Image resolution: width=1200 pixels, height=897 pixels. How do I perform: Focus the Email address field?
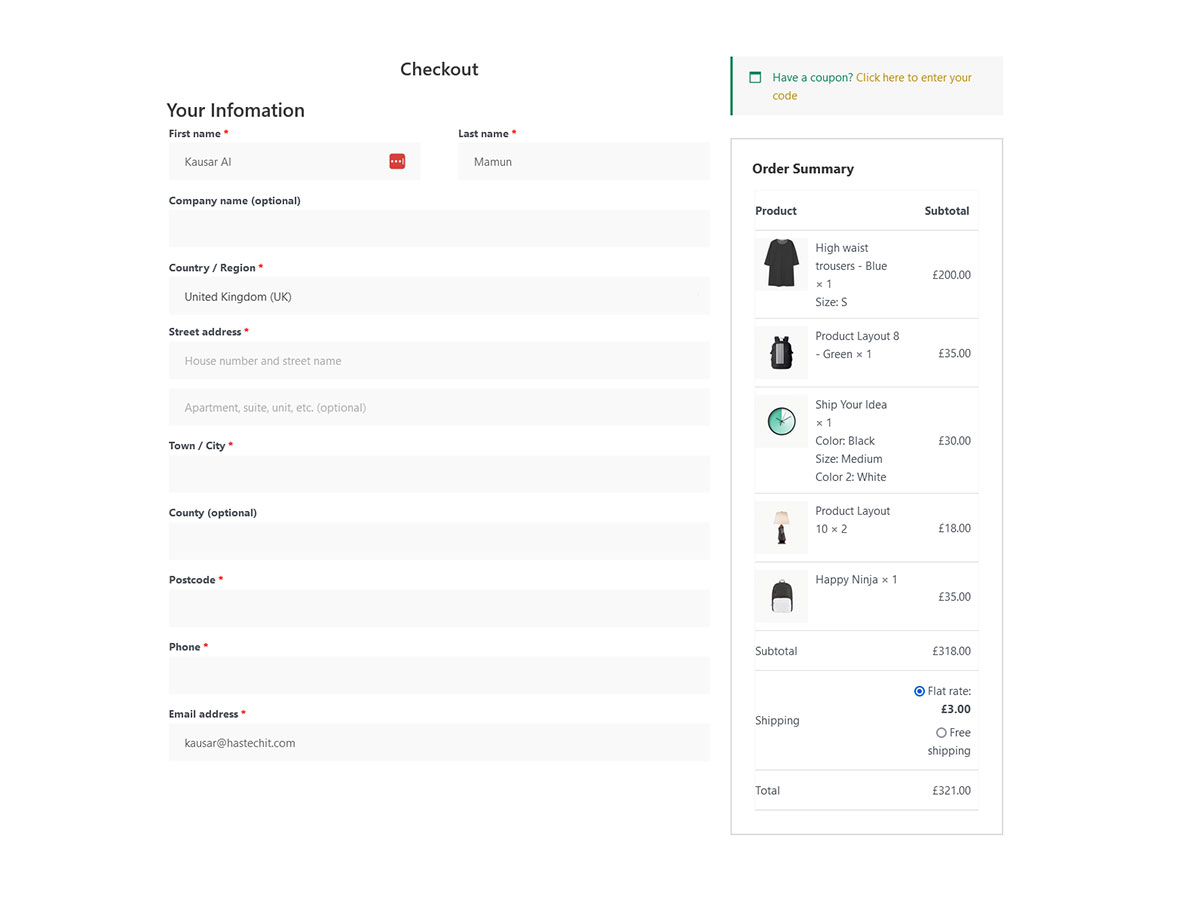click(x=439, y=742)
